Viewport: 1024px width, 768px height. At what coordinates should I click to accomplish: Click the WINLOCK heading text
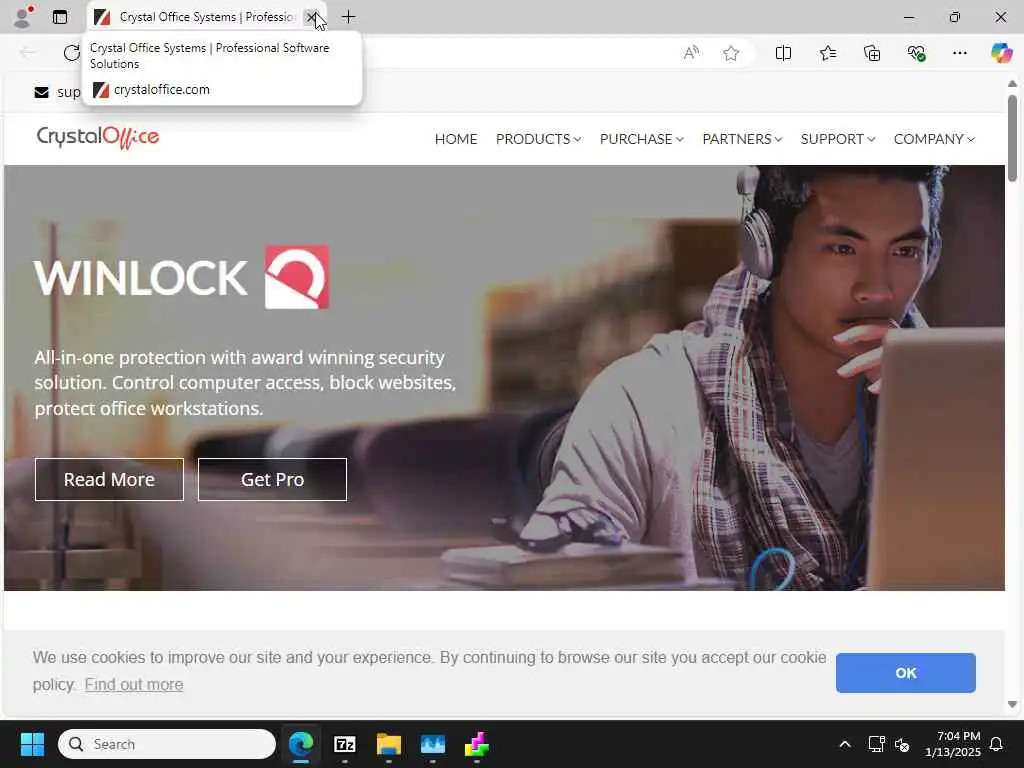pos(140,278)
